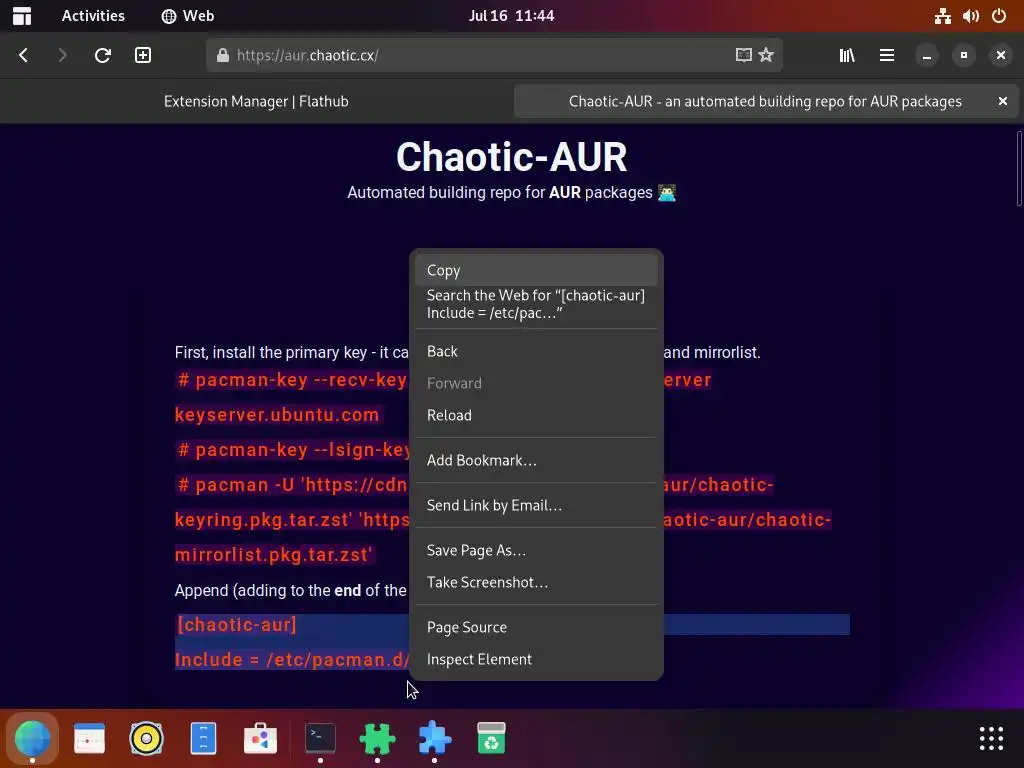
Task: Open the blue puzzle piece Extensions app
Action: point(434,738)
